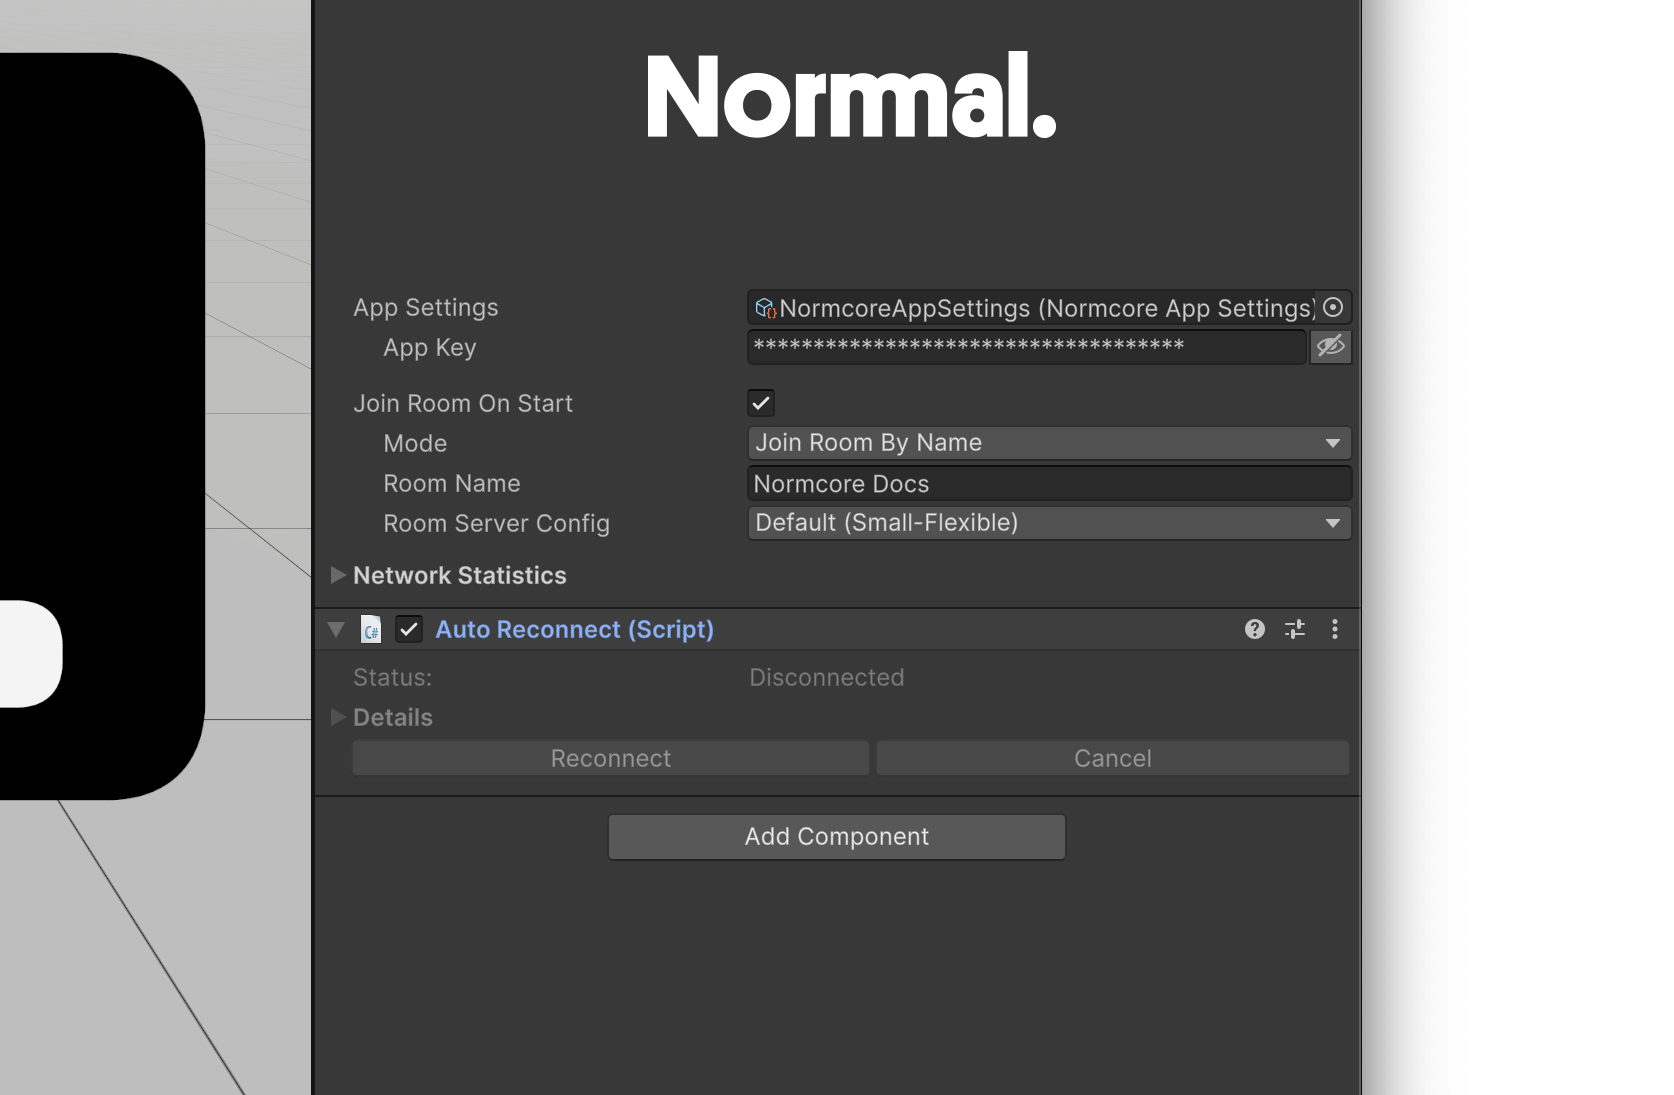This screenshot has height=1095, width=1674.
Task: Uncheck the Join Room On Start checkbox
Action: [761, 403]
